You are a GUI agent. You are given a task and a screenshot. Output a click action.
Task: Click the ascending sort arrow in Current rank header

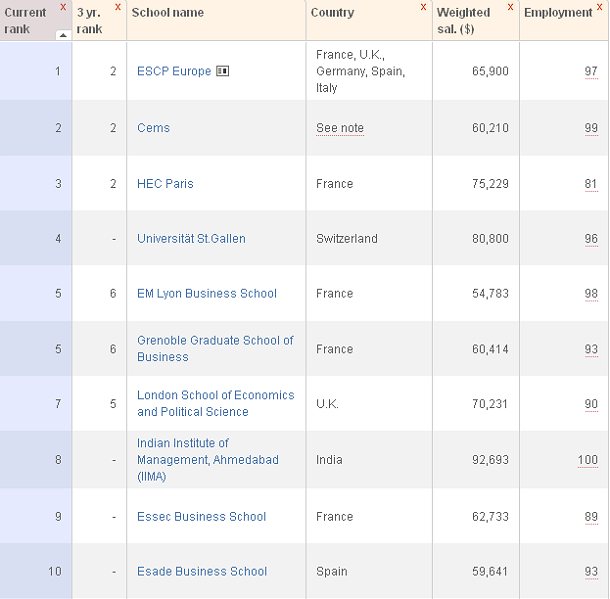click(63, 35)
